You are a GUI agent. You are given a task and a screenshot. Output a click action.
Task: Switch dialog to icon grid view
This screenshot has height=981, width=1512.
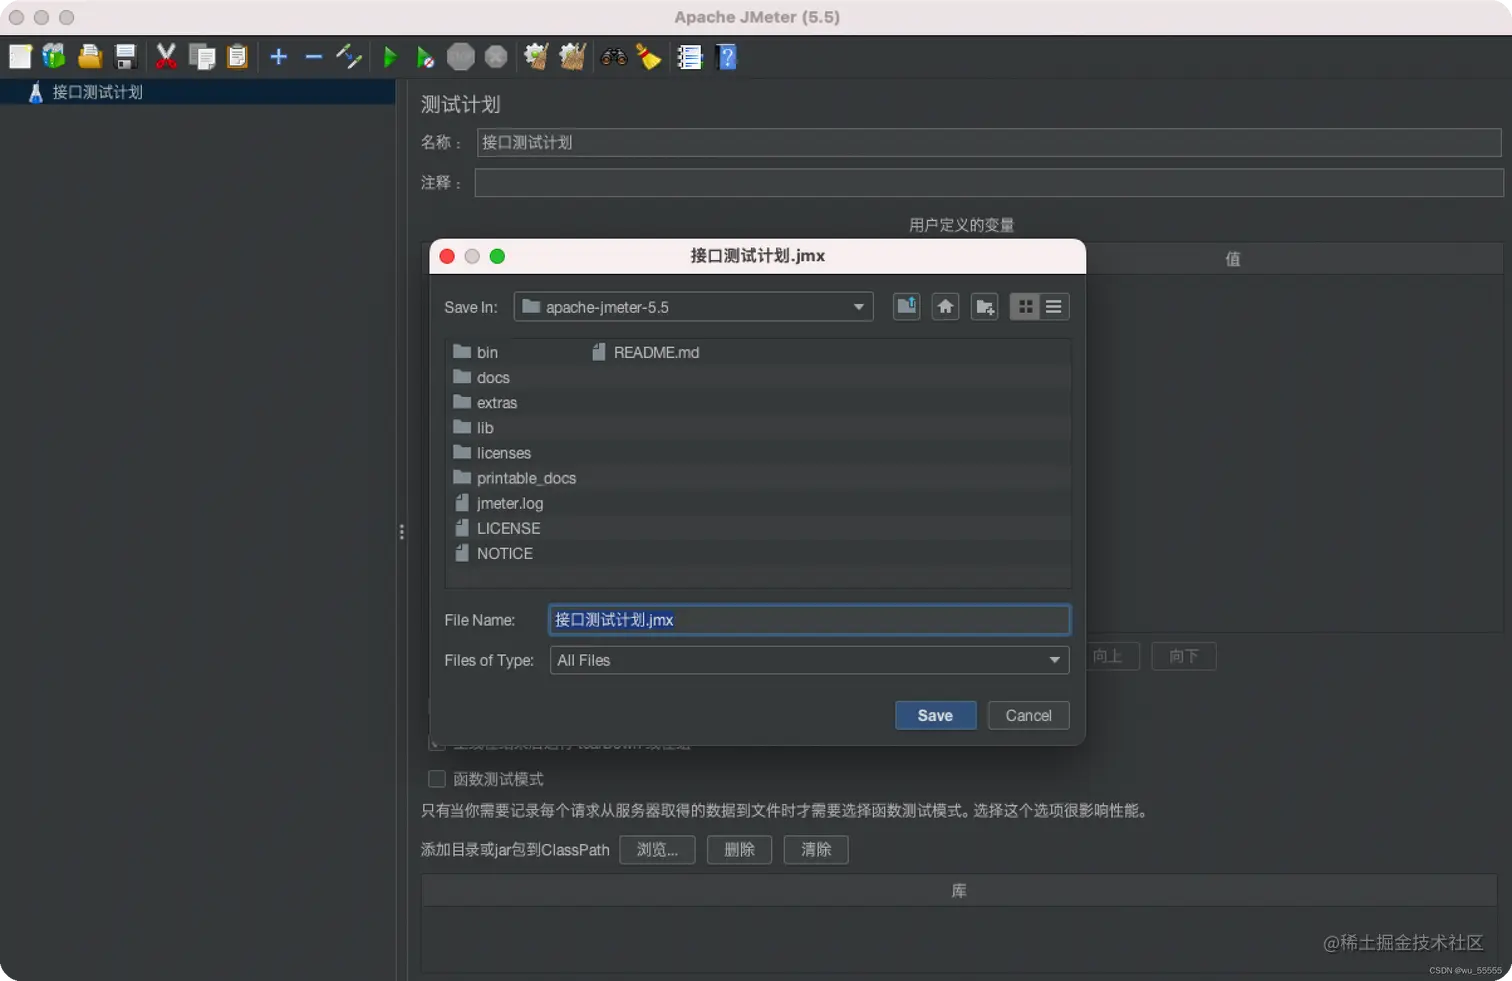tap(1025, 306)
